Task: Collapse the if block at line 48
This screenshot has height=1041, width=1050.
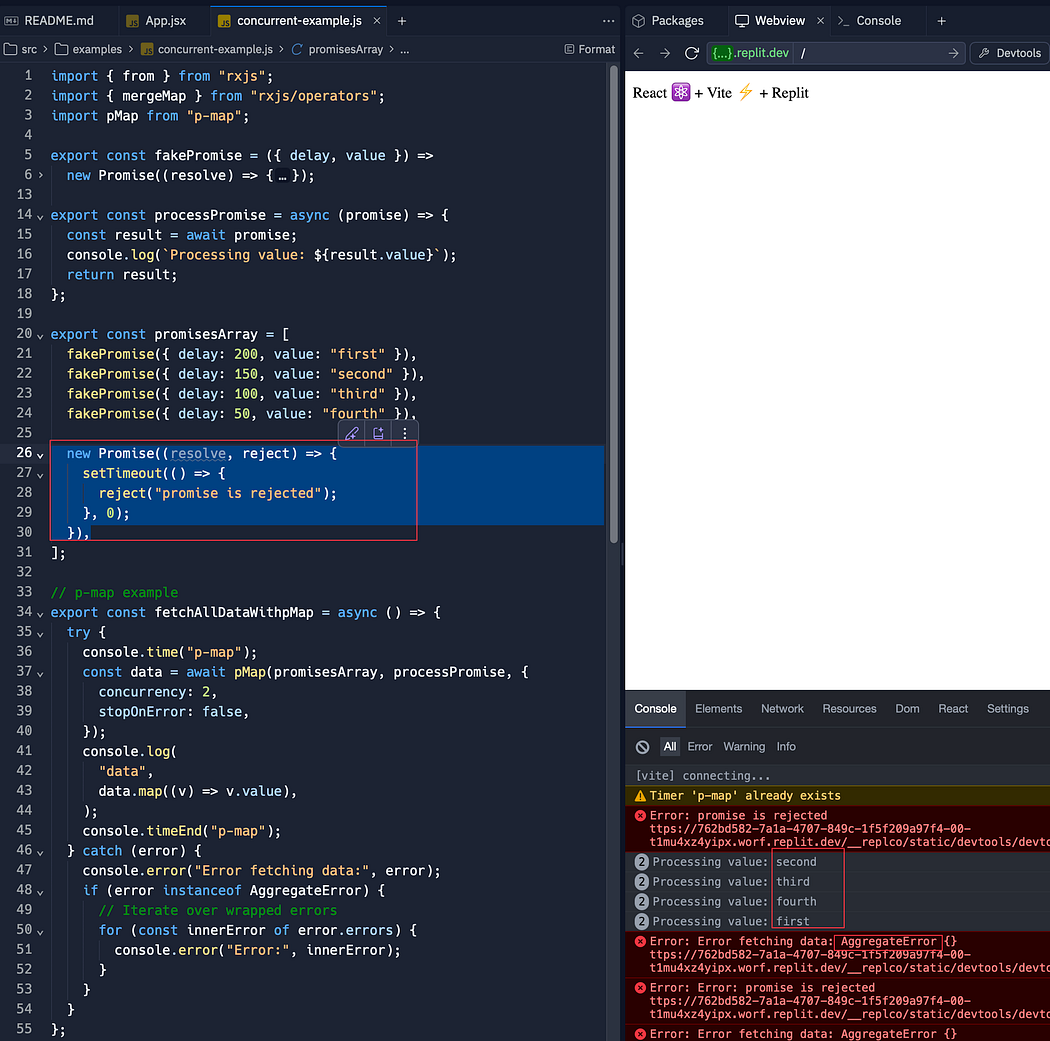Action: (40, 892)
